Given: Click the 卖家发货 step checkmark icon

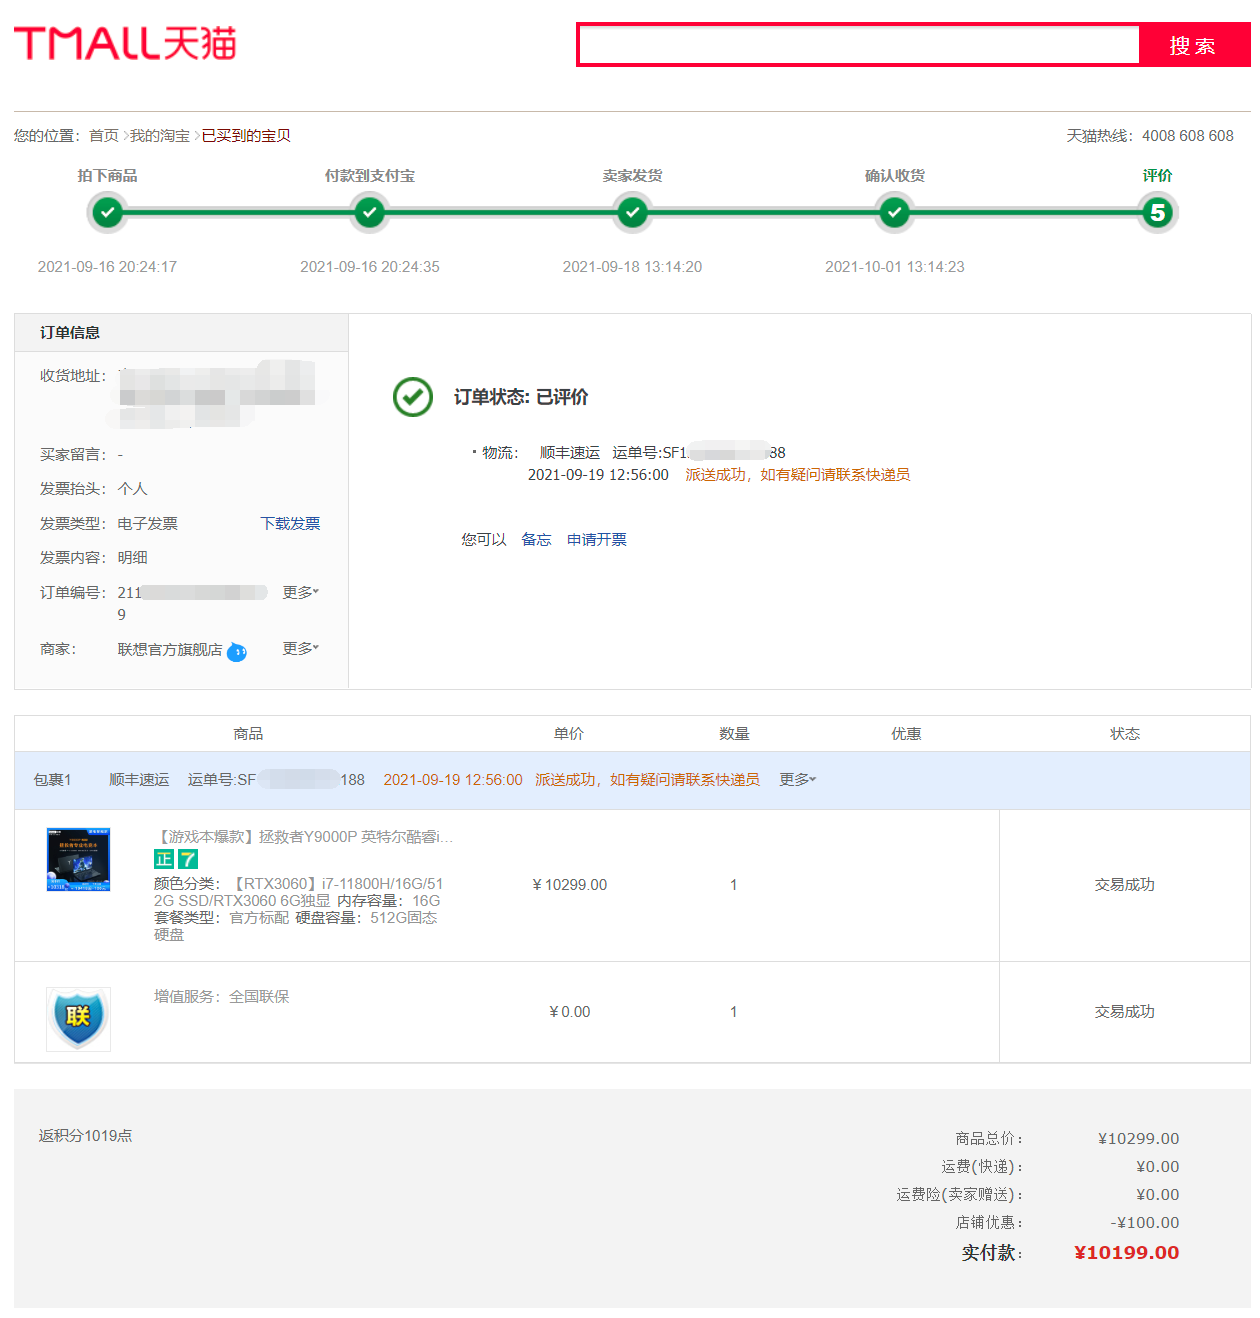Looking at the screenshot, I should [x=632, y=212].
